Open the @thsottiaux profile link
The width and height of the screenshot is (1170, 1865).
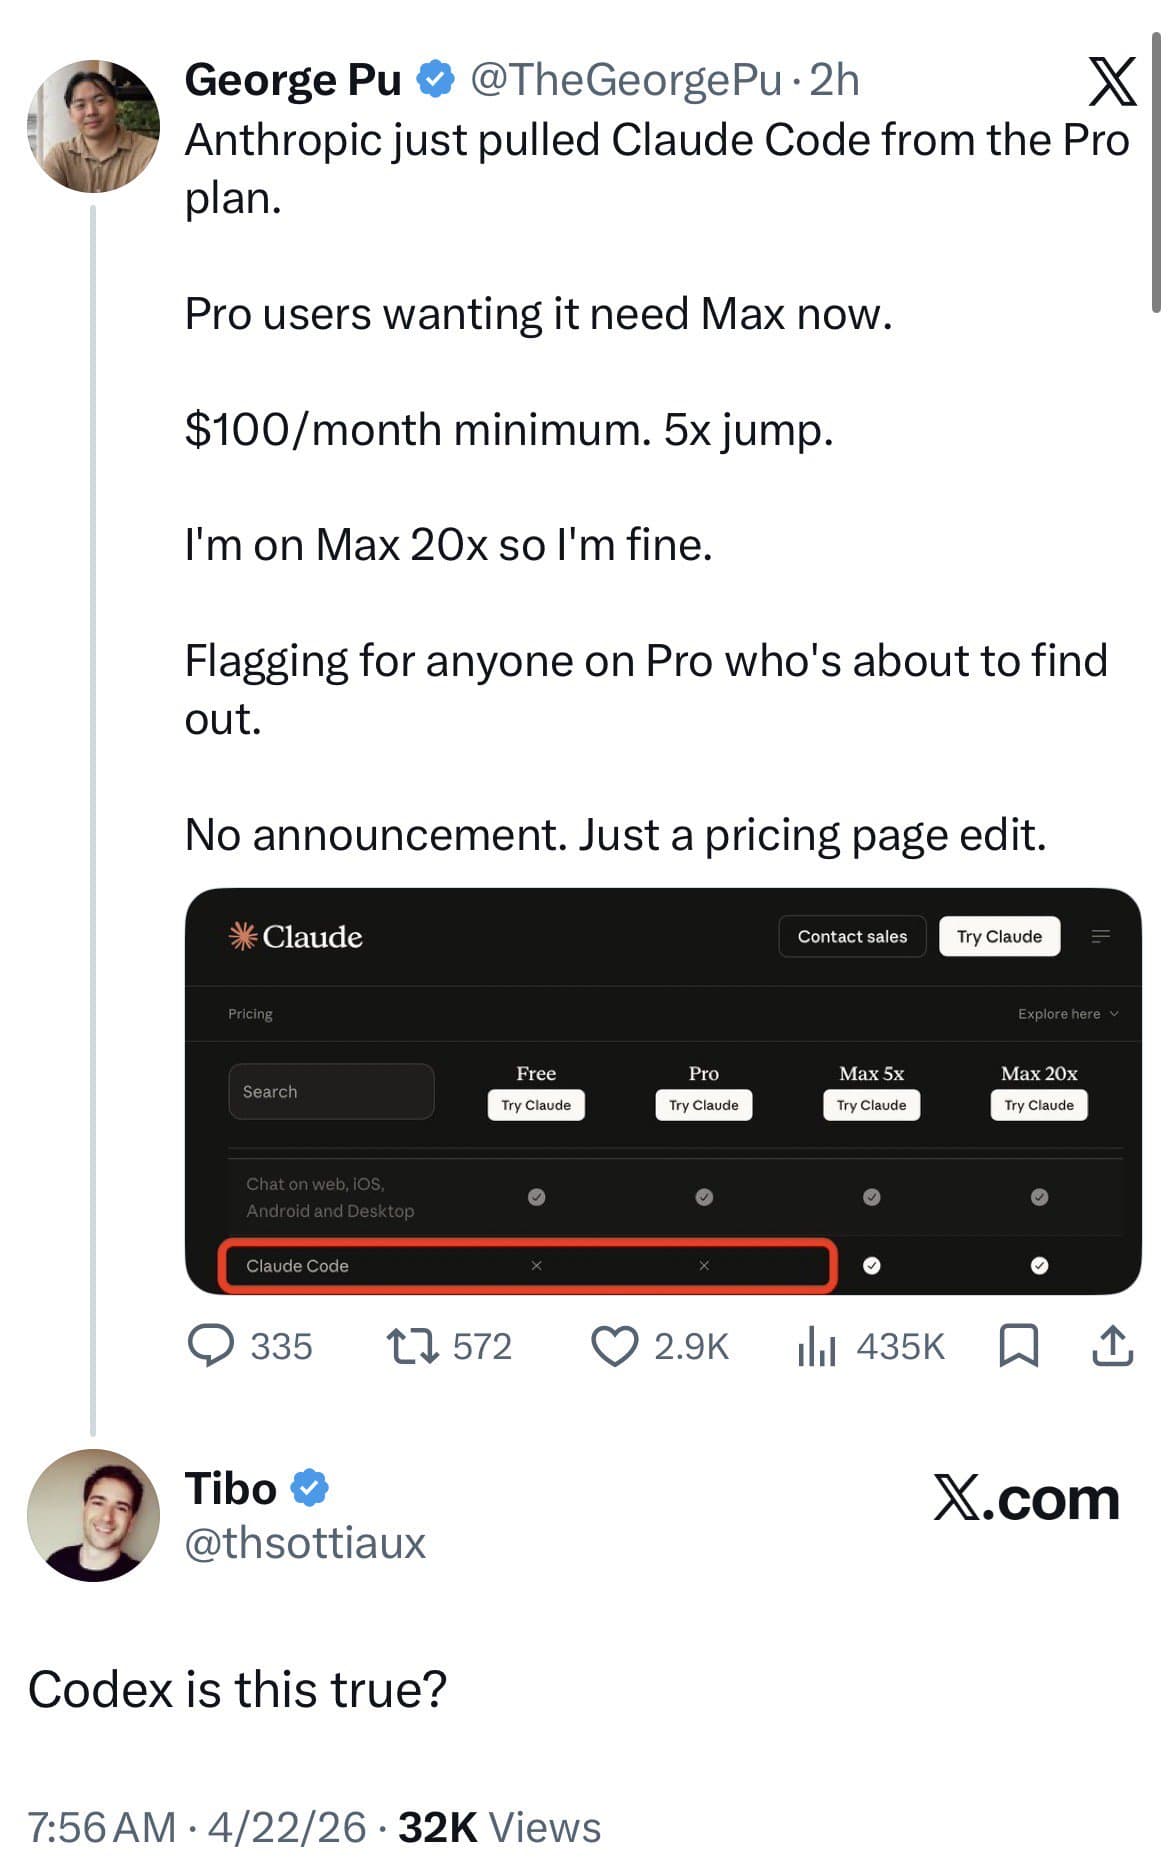(x=304, y=1543)
